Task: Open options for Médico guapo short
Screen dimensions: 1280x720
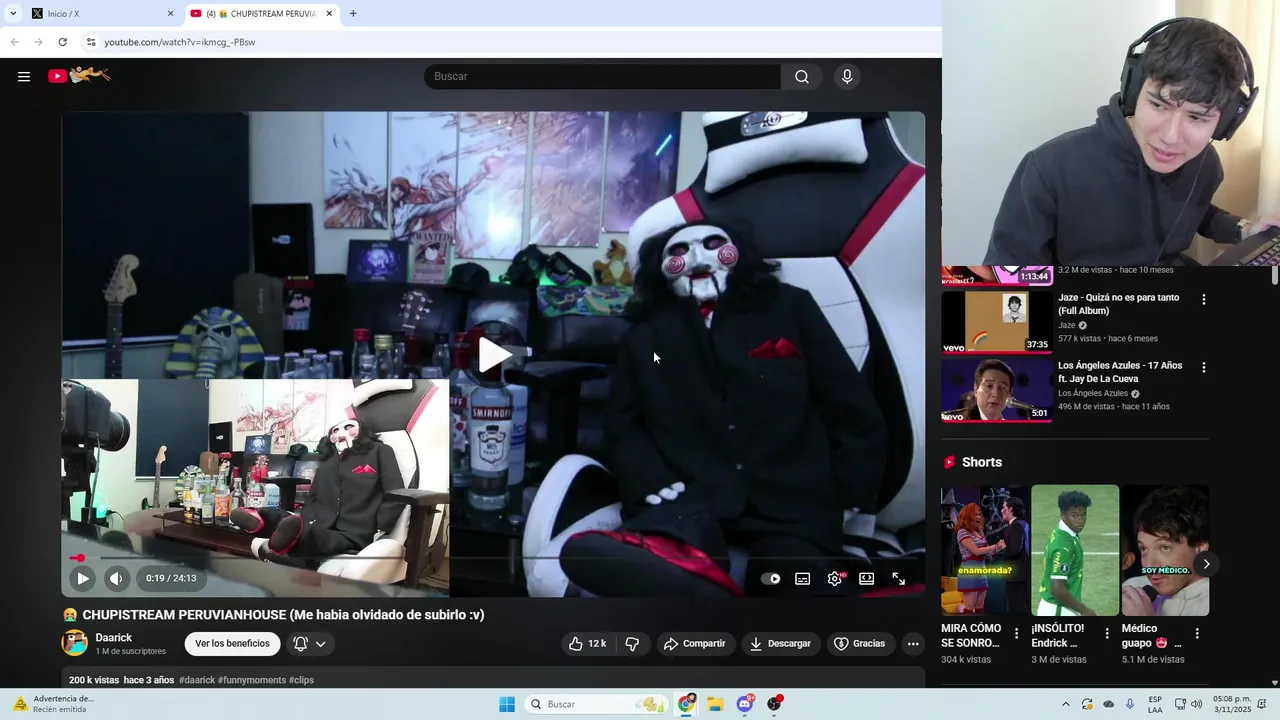Action: pos(1197,633)
